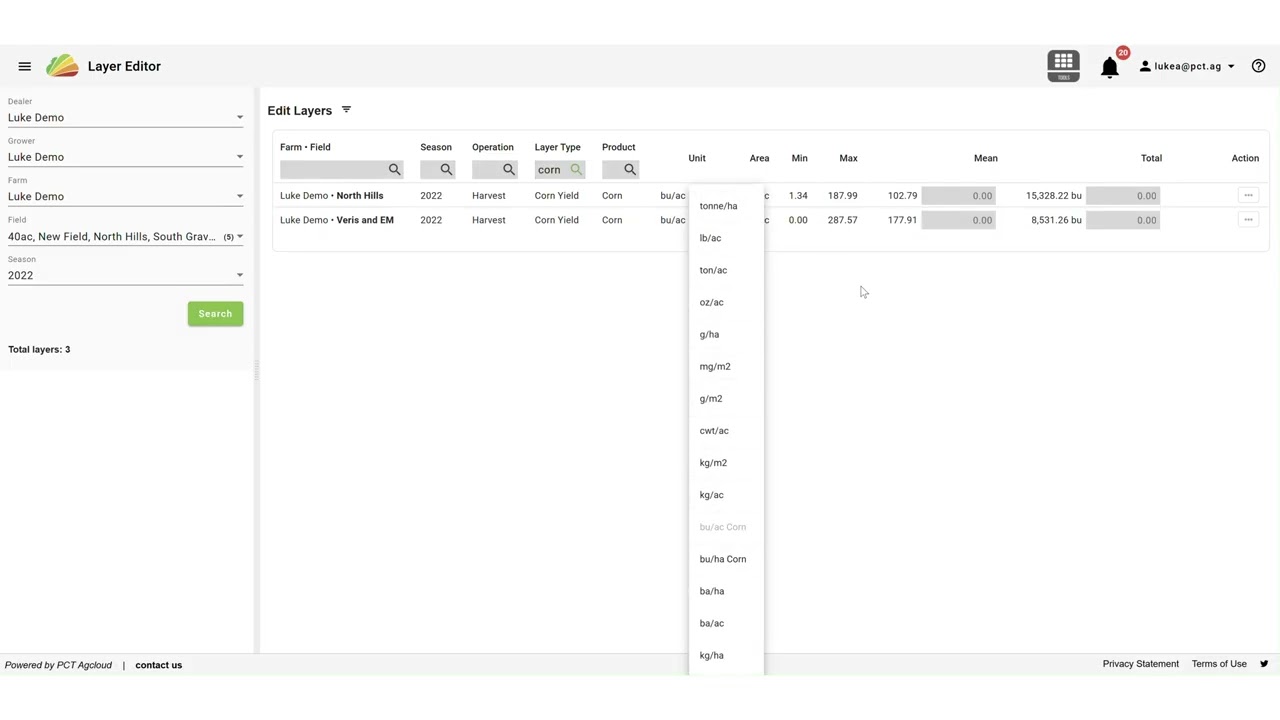1280x720 pixels.
Task: Click the filter icon beside Edit Layers
Action: pos(346,110)
